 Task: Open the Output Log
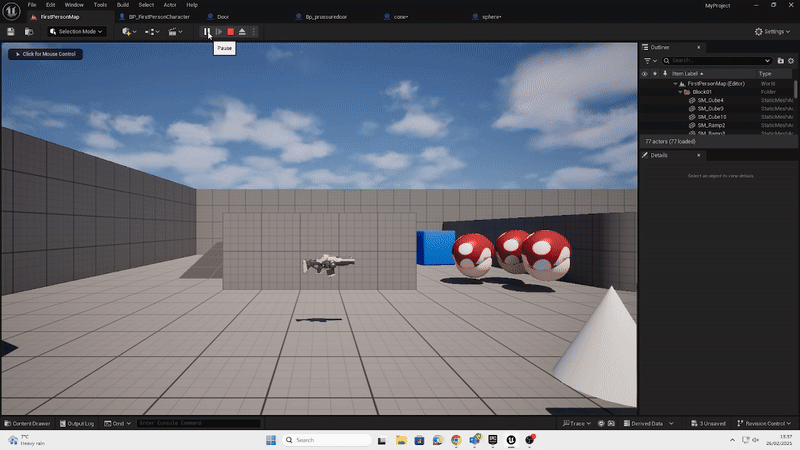(x=77, y=423)
